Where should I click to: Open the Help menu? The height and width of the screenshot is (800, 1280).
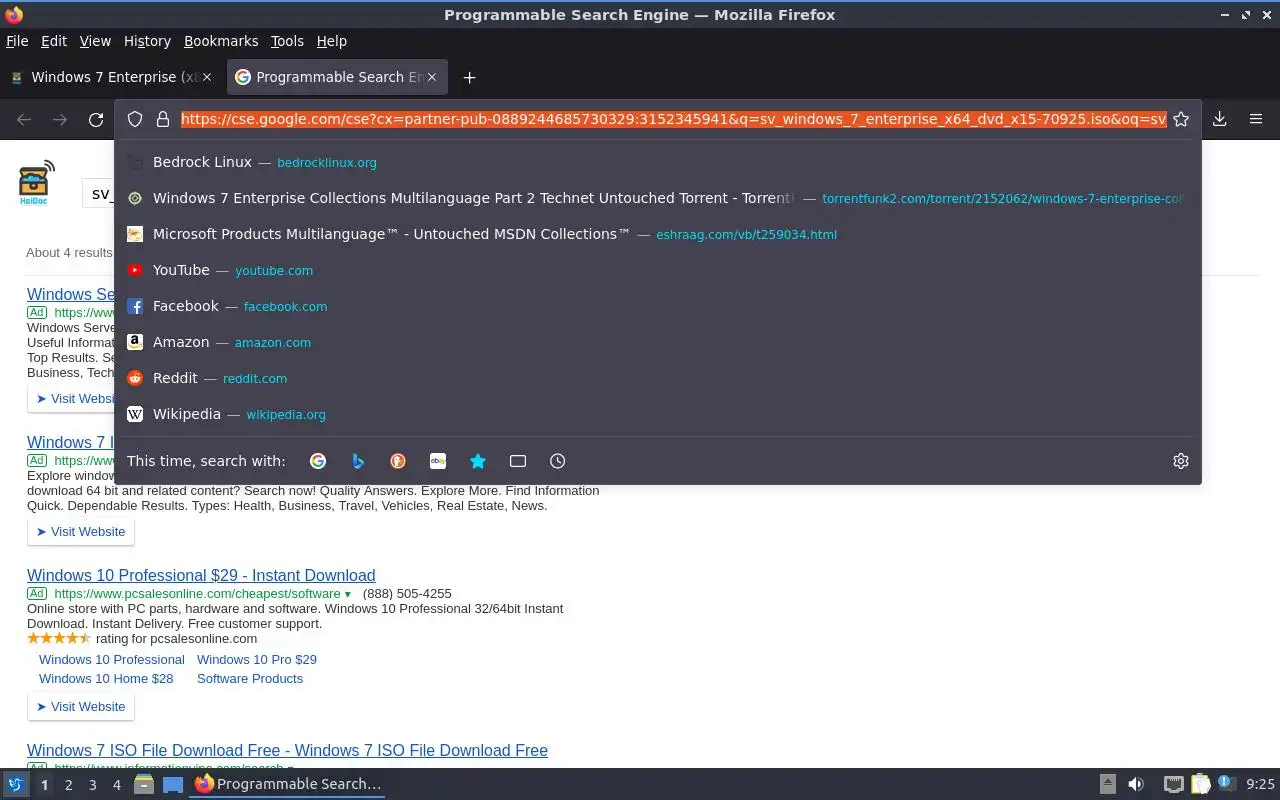coord(332,41)
